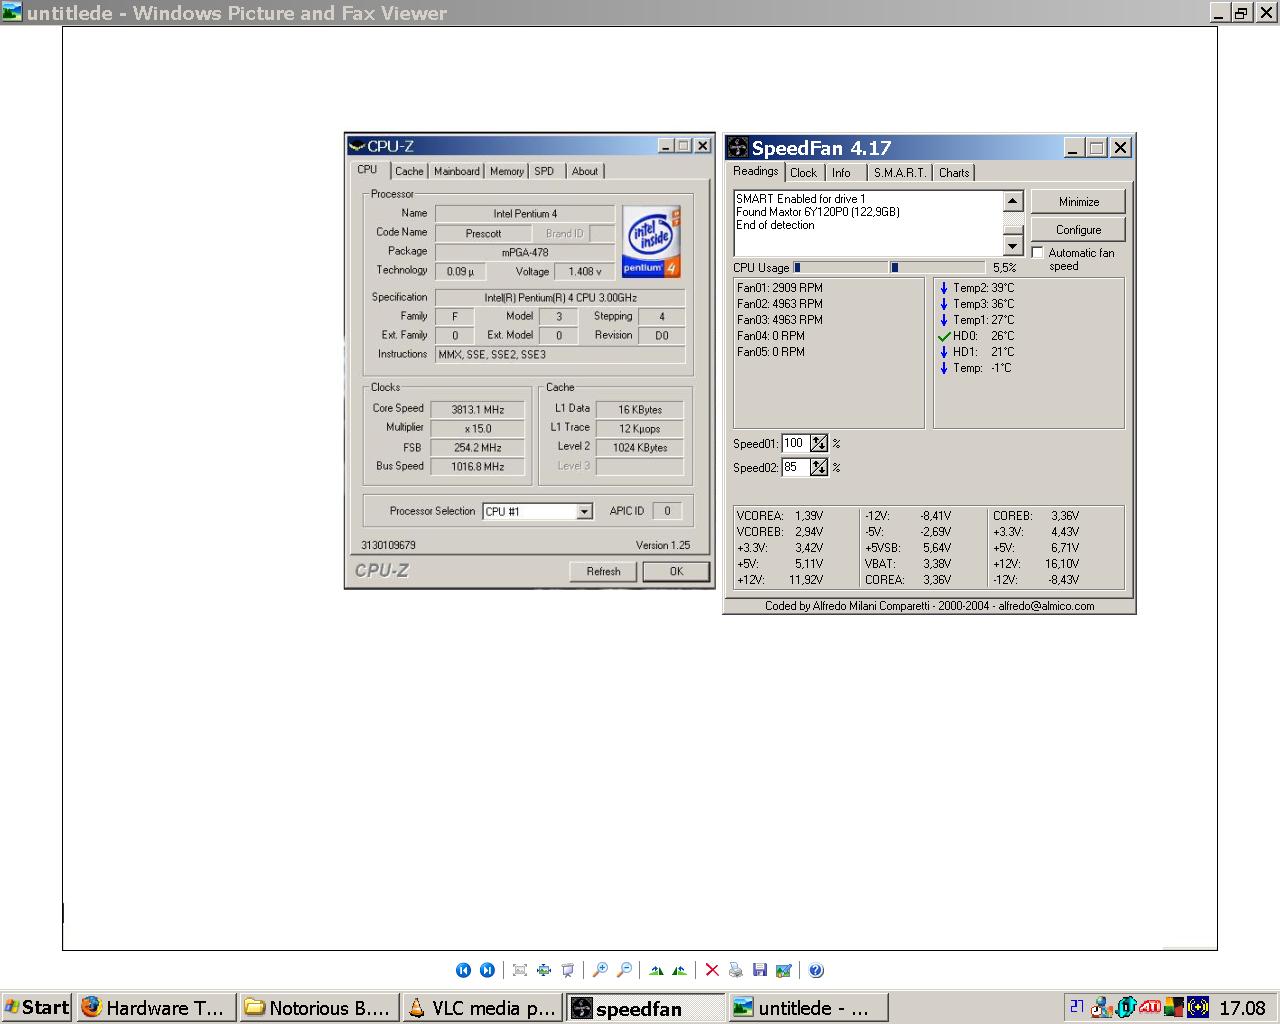Open the SpeedFan Charts tab
Image resolution: width=1280 pixels, height=1024 pixels.
click(954, 173)
